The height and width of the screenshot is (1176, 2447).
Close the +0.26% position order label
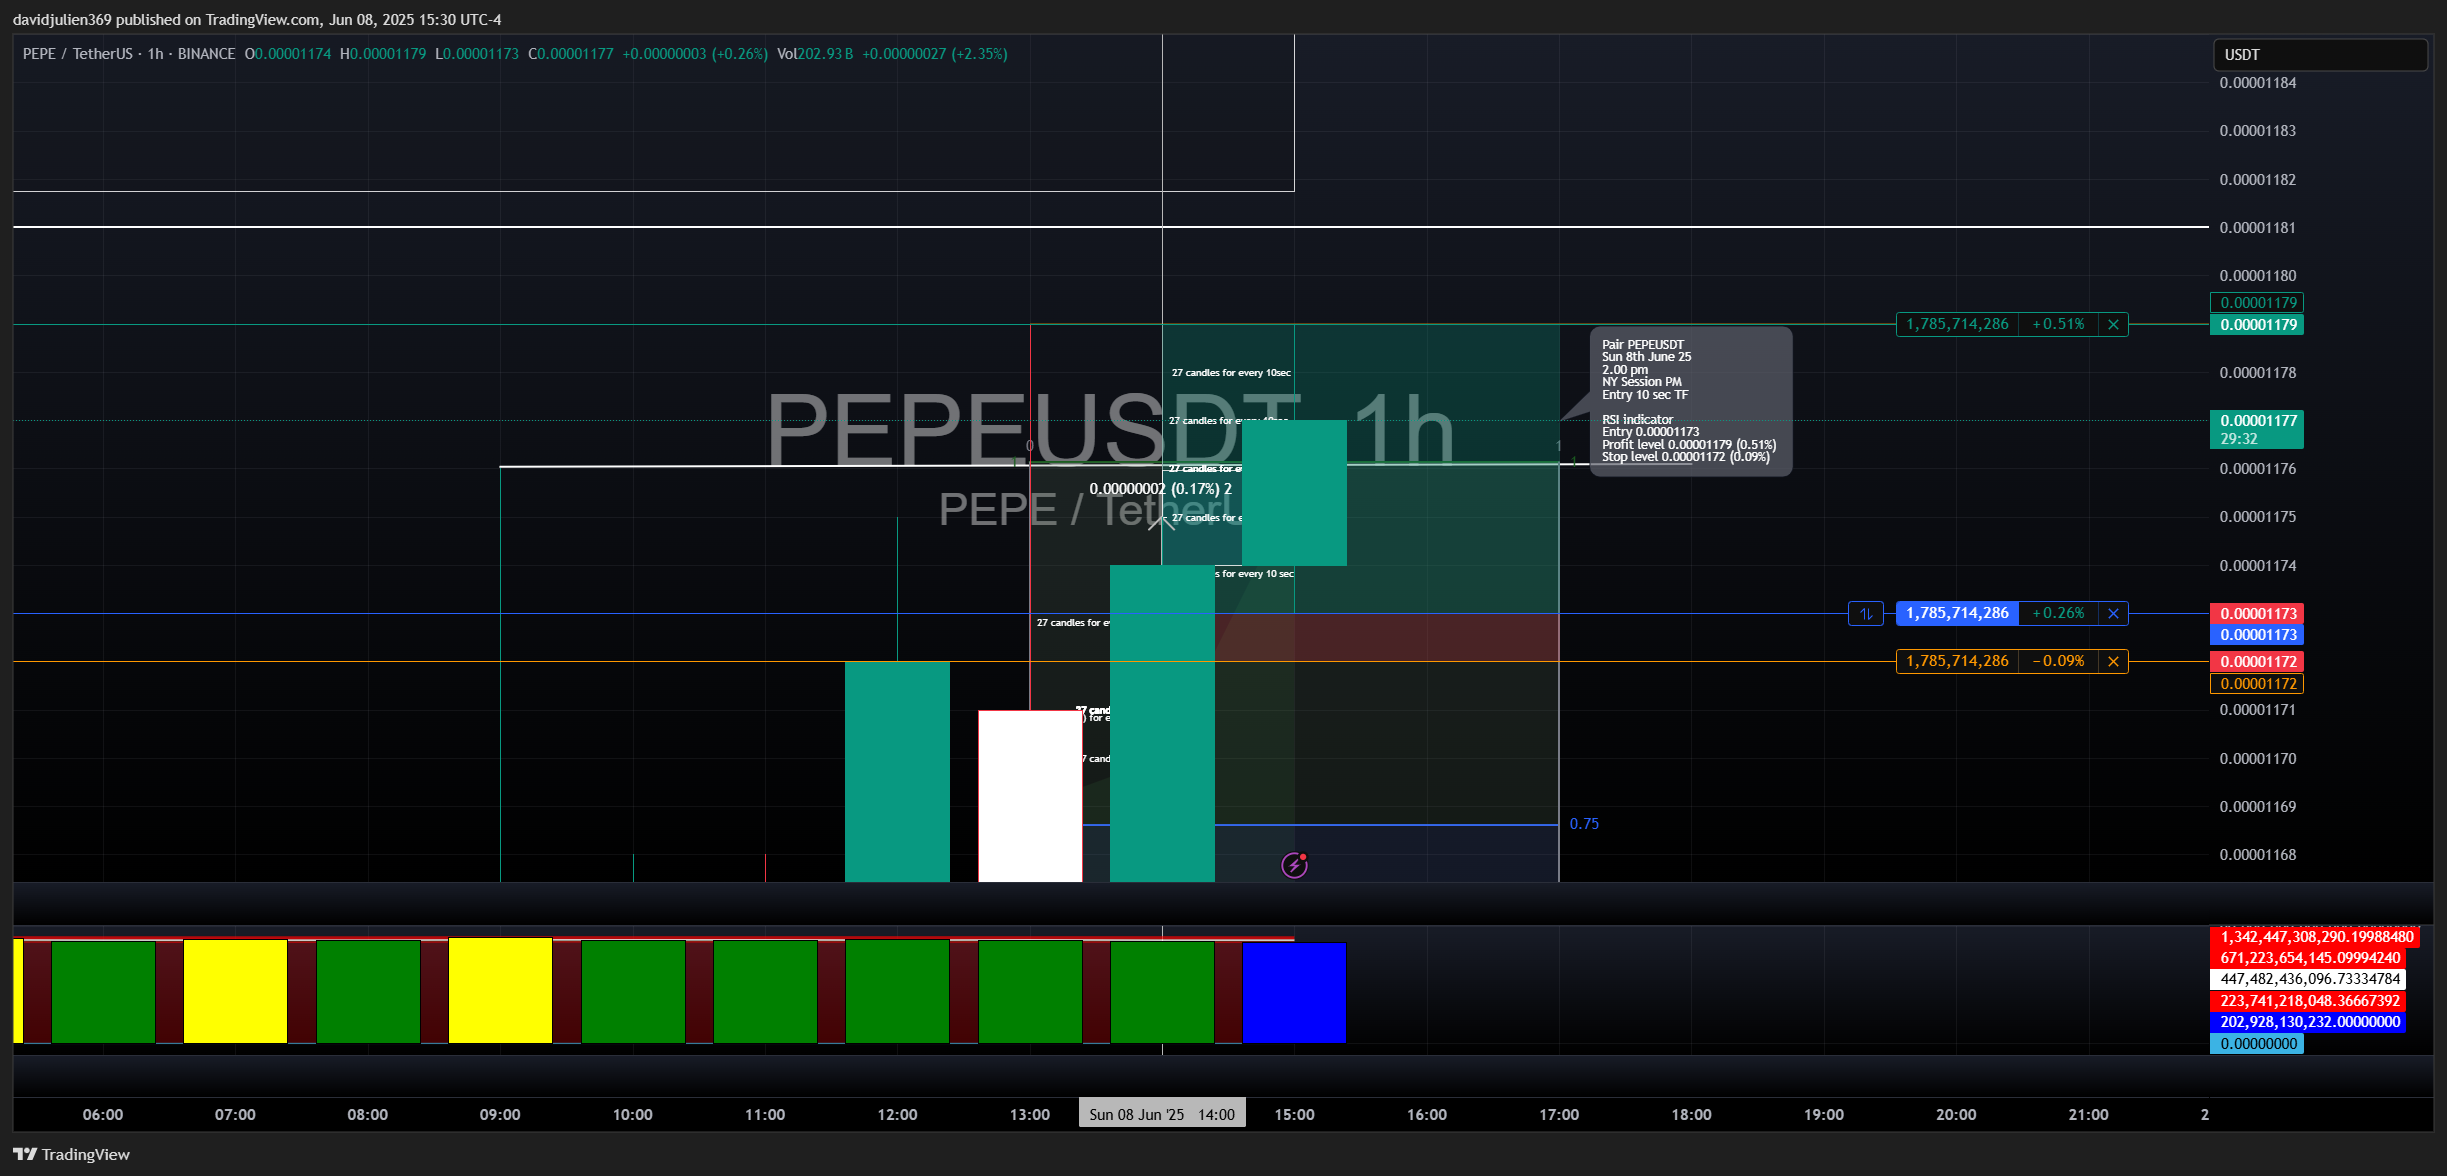(x=2113, y=613)
